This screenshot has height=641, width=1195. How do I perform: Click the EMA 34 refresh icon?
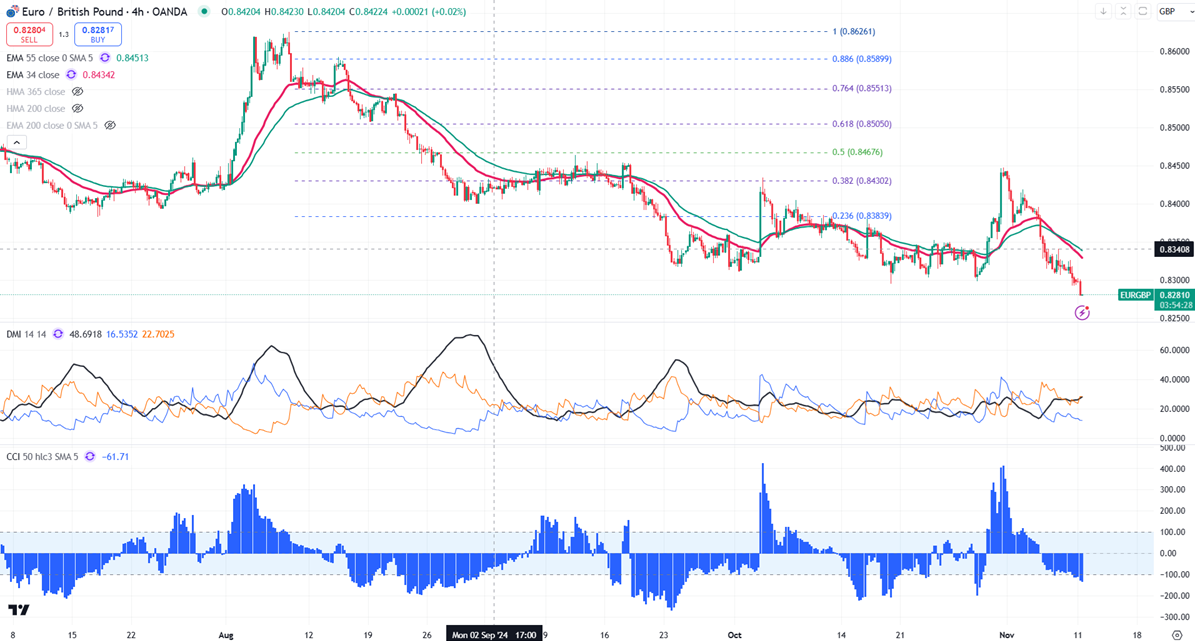click(x=71, y=74)
